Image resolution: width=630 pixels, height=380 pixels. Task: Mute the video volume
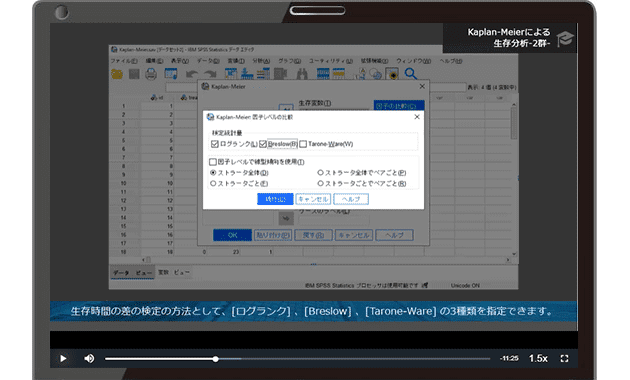tap(89, 358)
